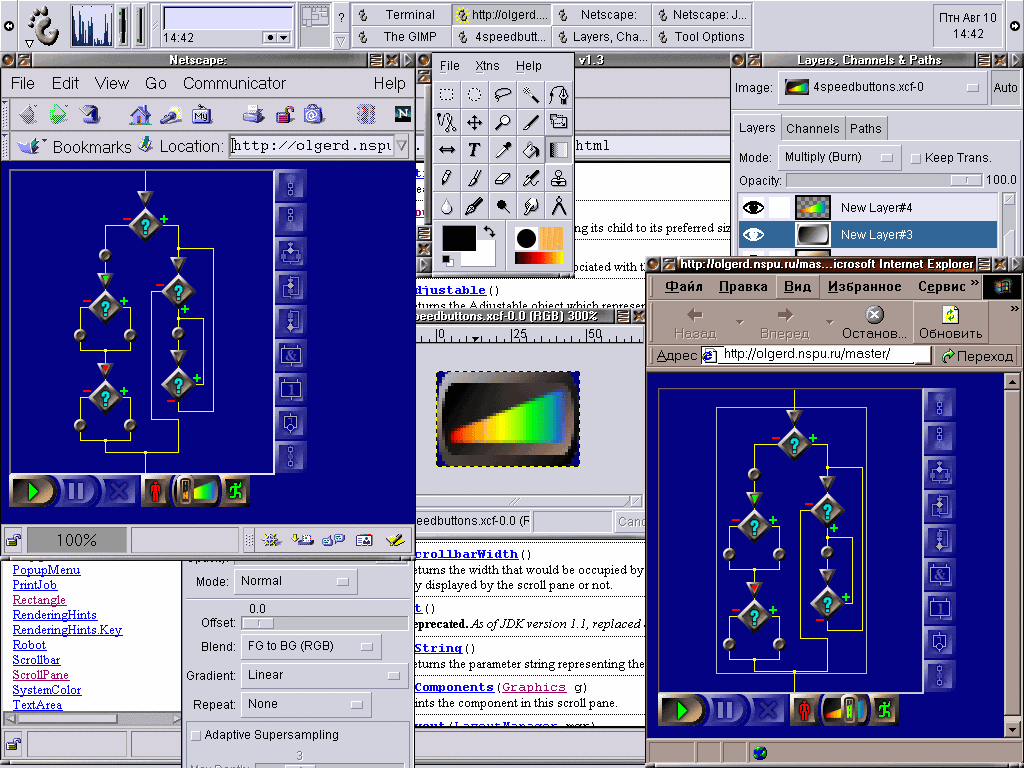Pick the Ink pen tool
Viewport: 1024px width, 768px height.
pyautogui.click(x=475, y=206)
